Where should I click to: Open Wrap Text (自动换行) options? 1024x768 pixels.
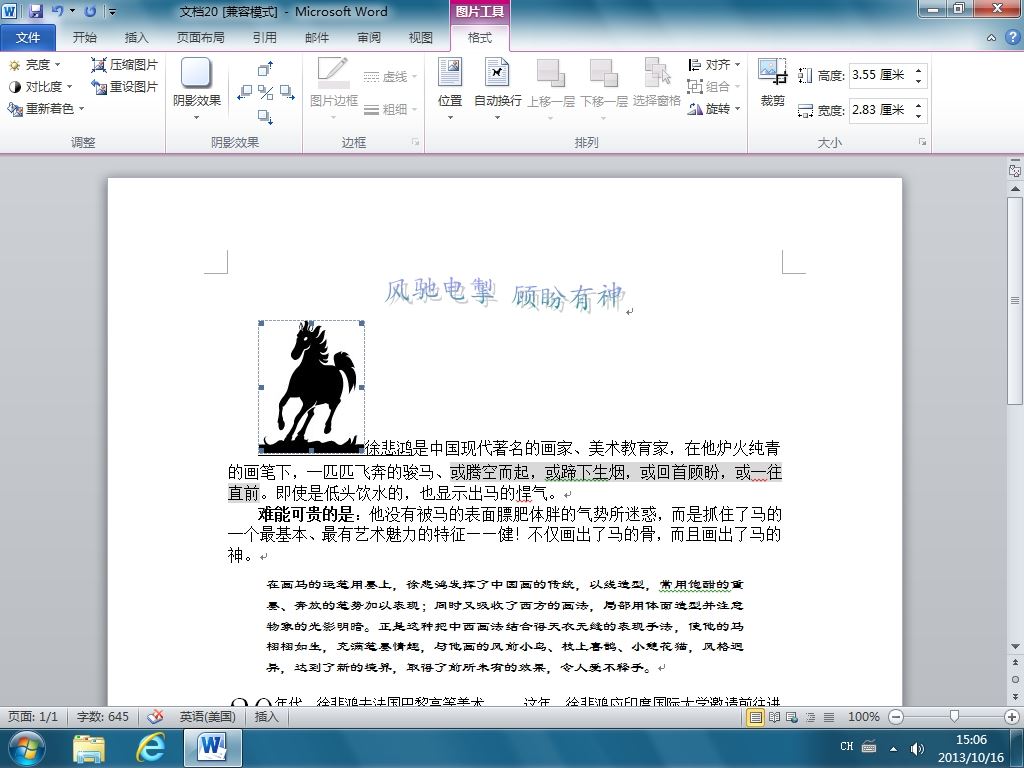498,88
